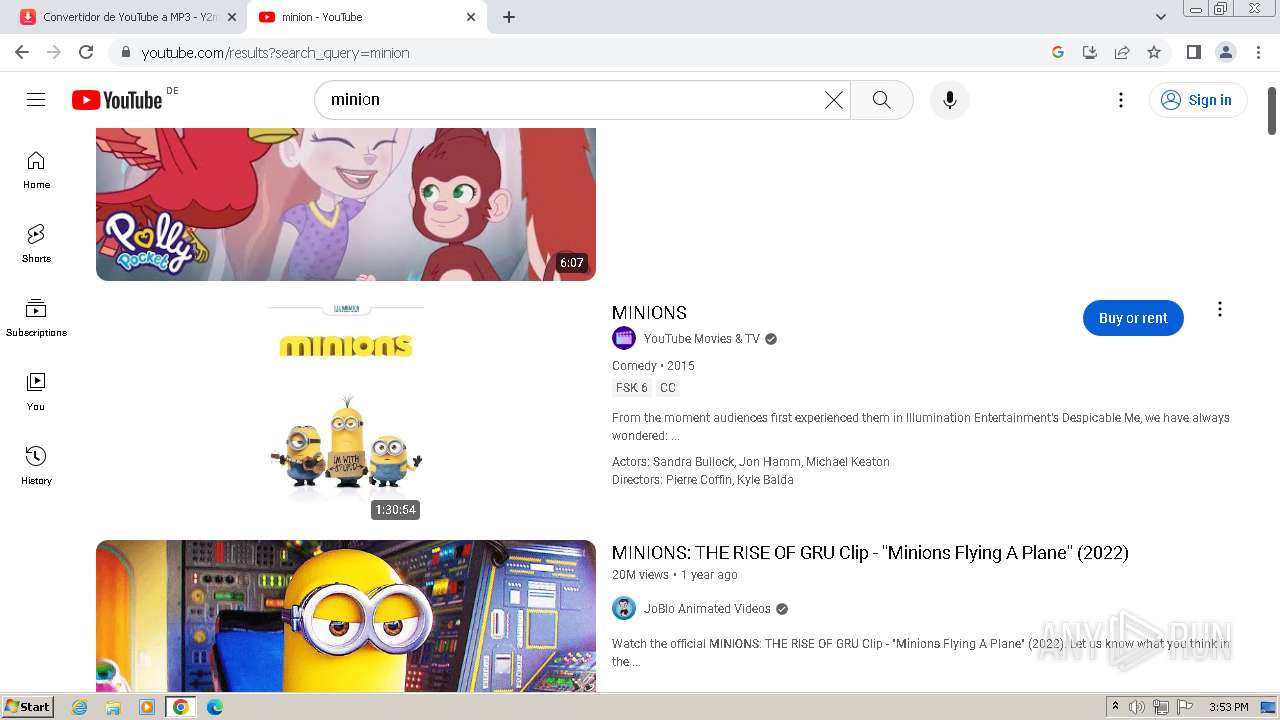Click the Chrome taskbar icon
Screen dimensions: 1280x720
click(x=180, y=707)
